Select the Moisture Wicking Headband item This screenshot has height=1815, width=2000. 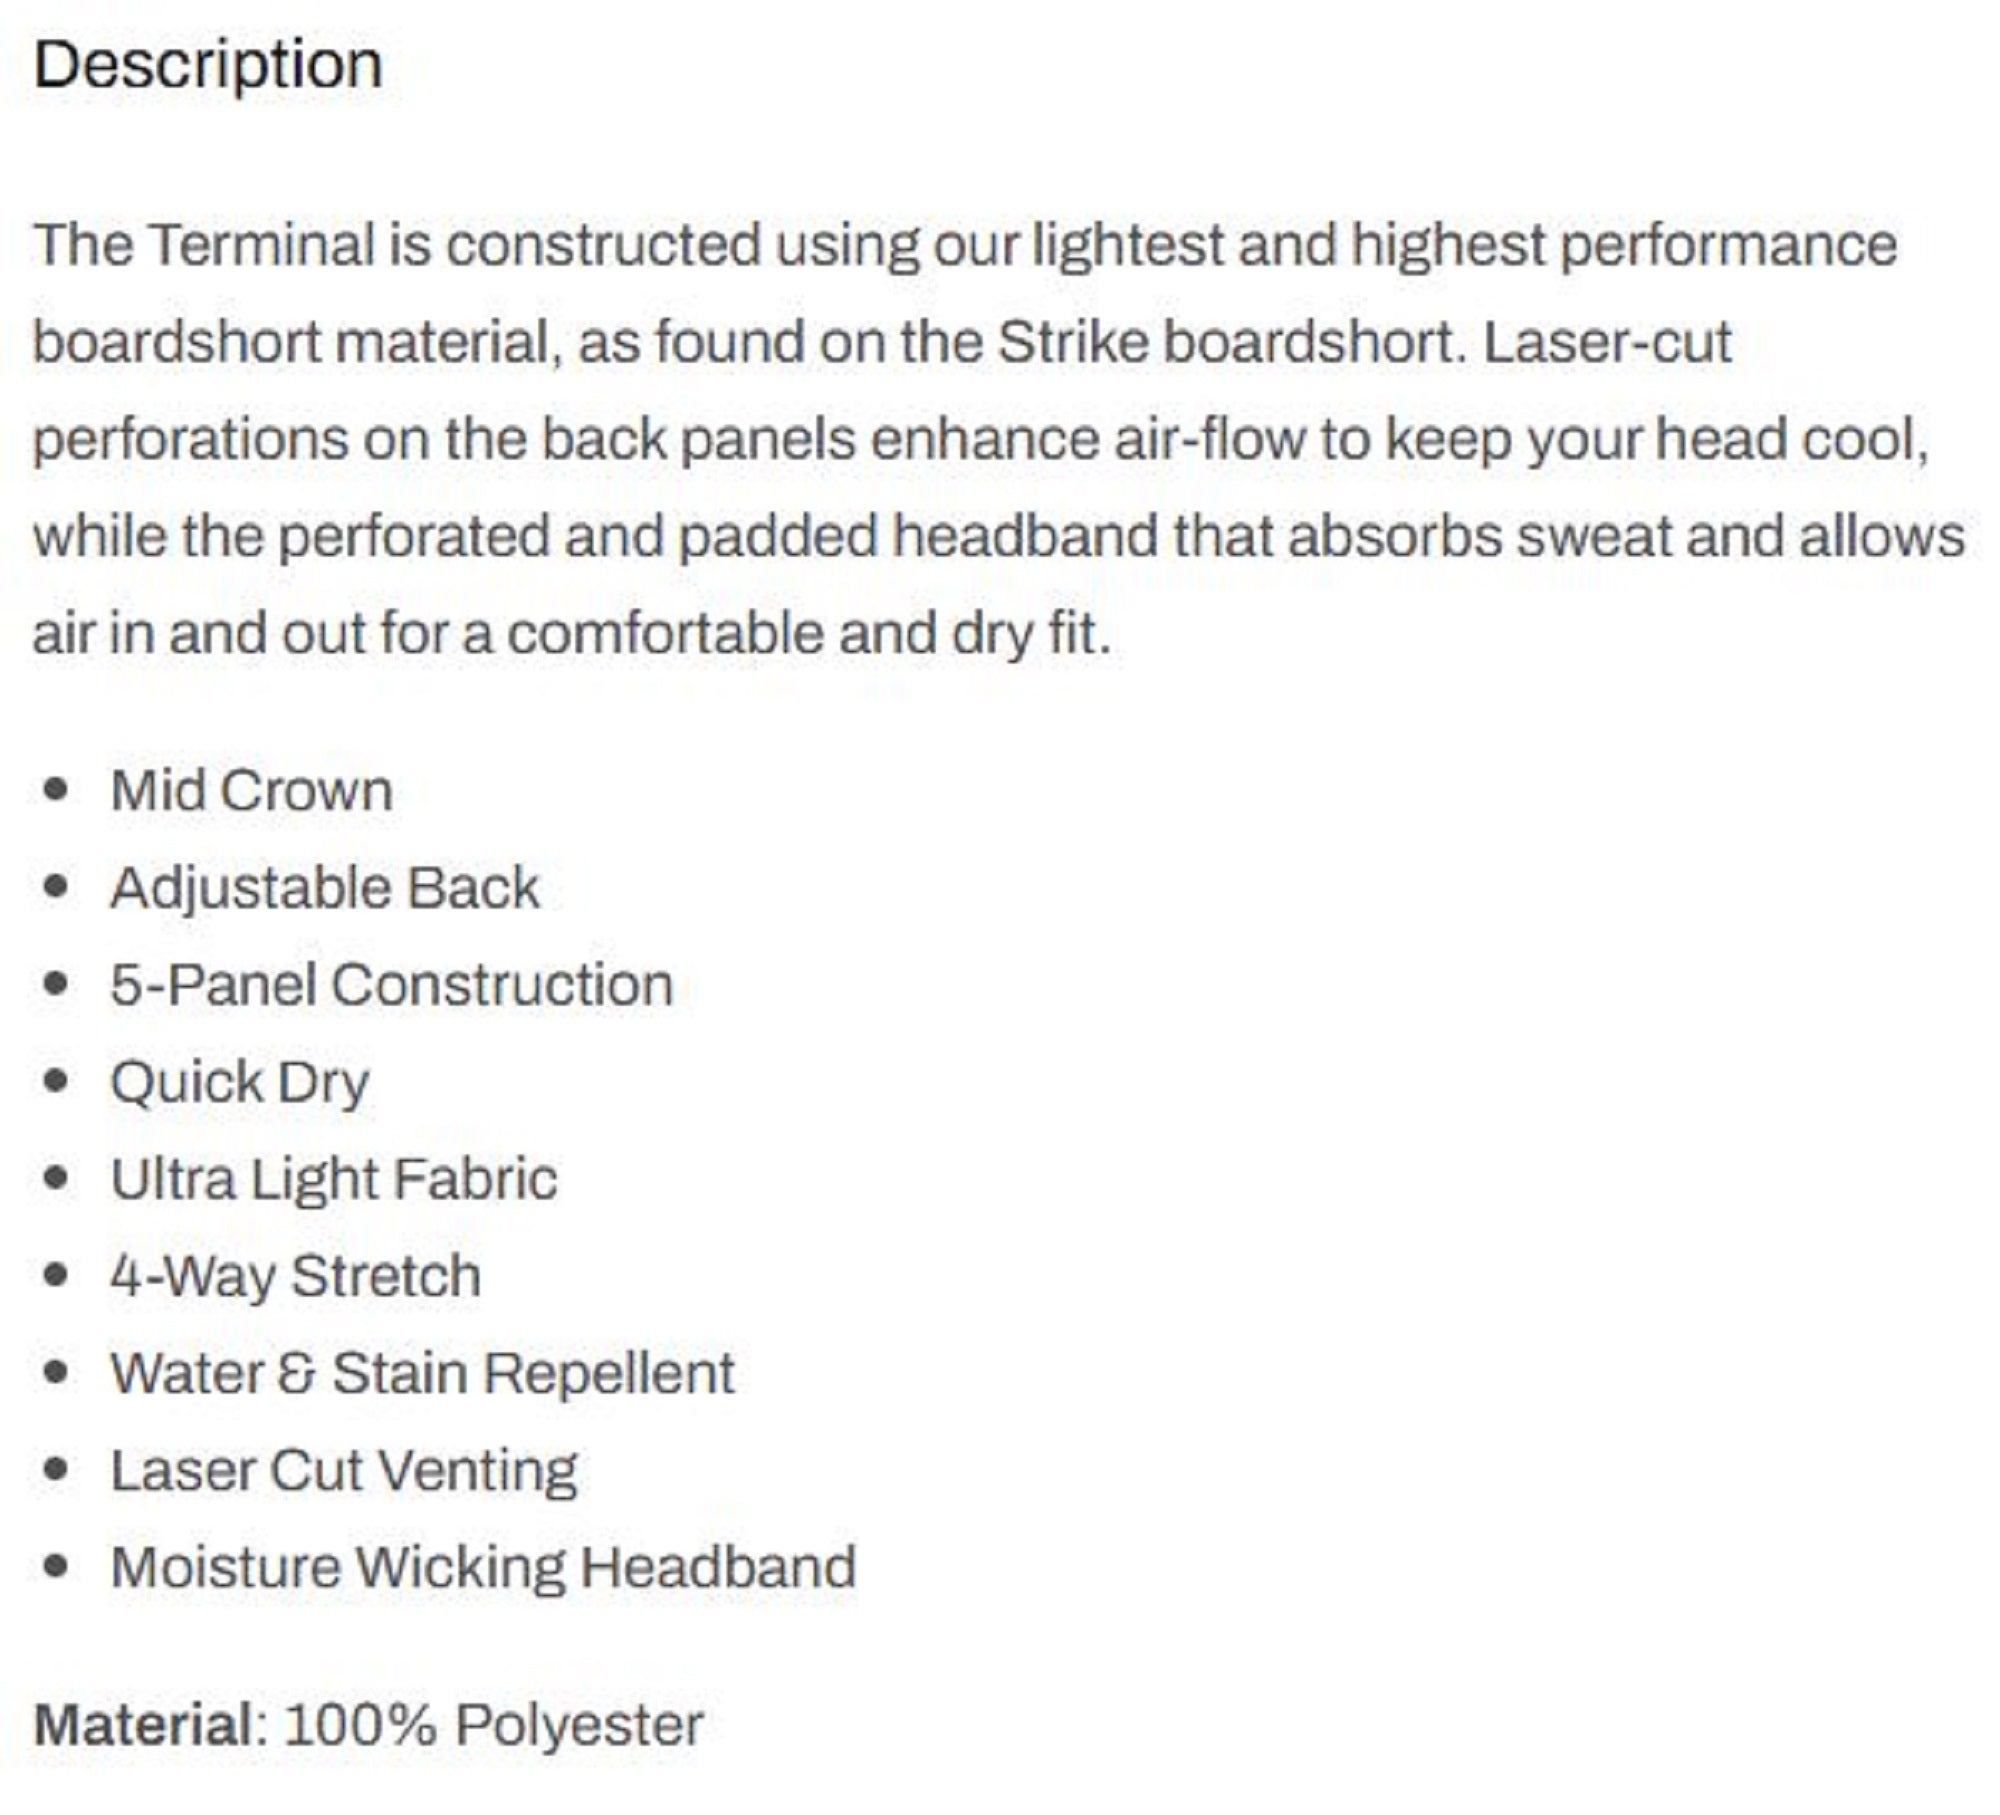tap(483, 1568)
